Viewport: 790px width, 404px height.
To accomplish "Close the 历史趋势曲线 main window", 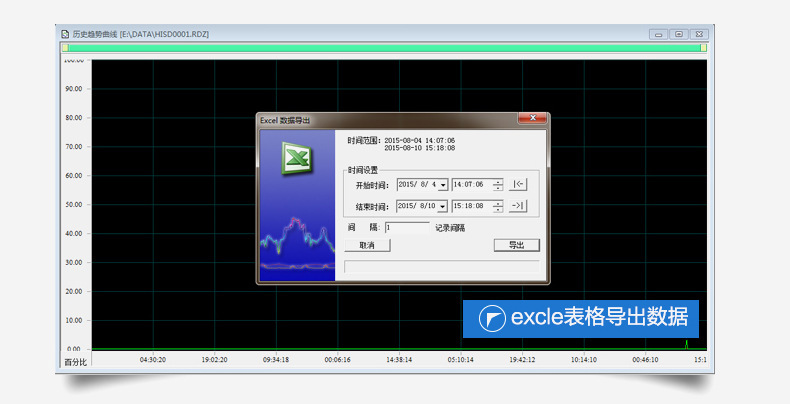I will pos(699,34).
